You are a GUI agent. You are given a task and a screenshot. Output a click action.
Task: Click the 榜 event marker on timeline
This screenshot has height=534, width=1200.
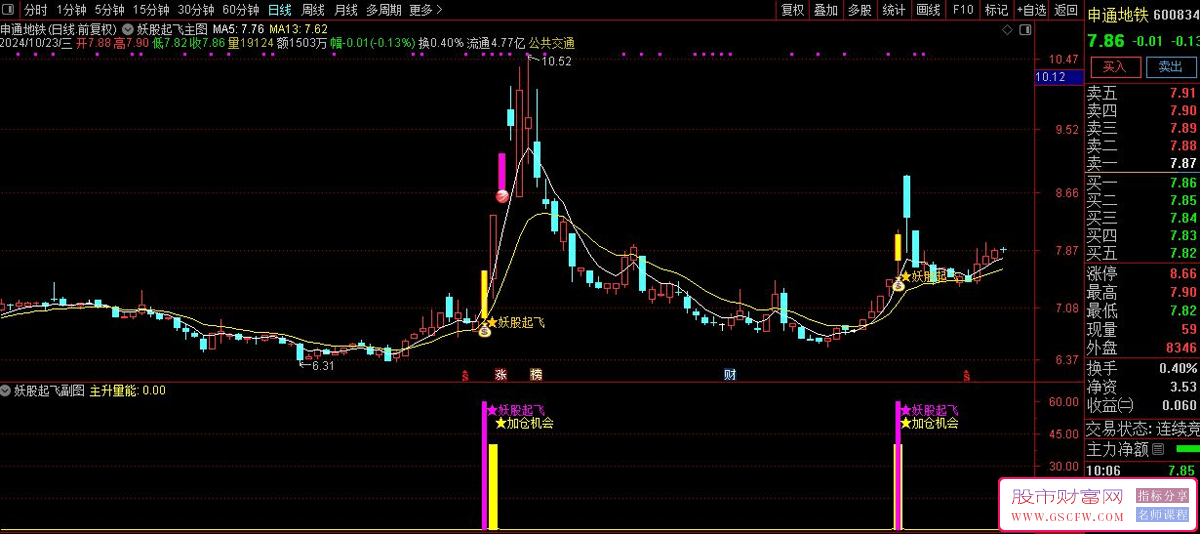coord(537,375)
